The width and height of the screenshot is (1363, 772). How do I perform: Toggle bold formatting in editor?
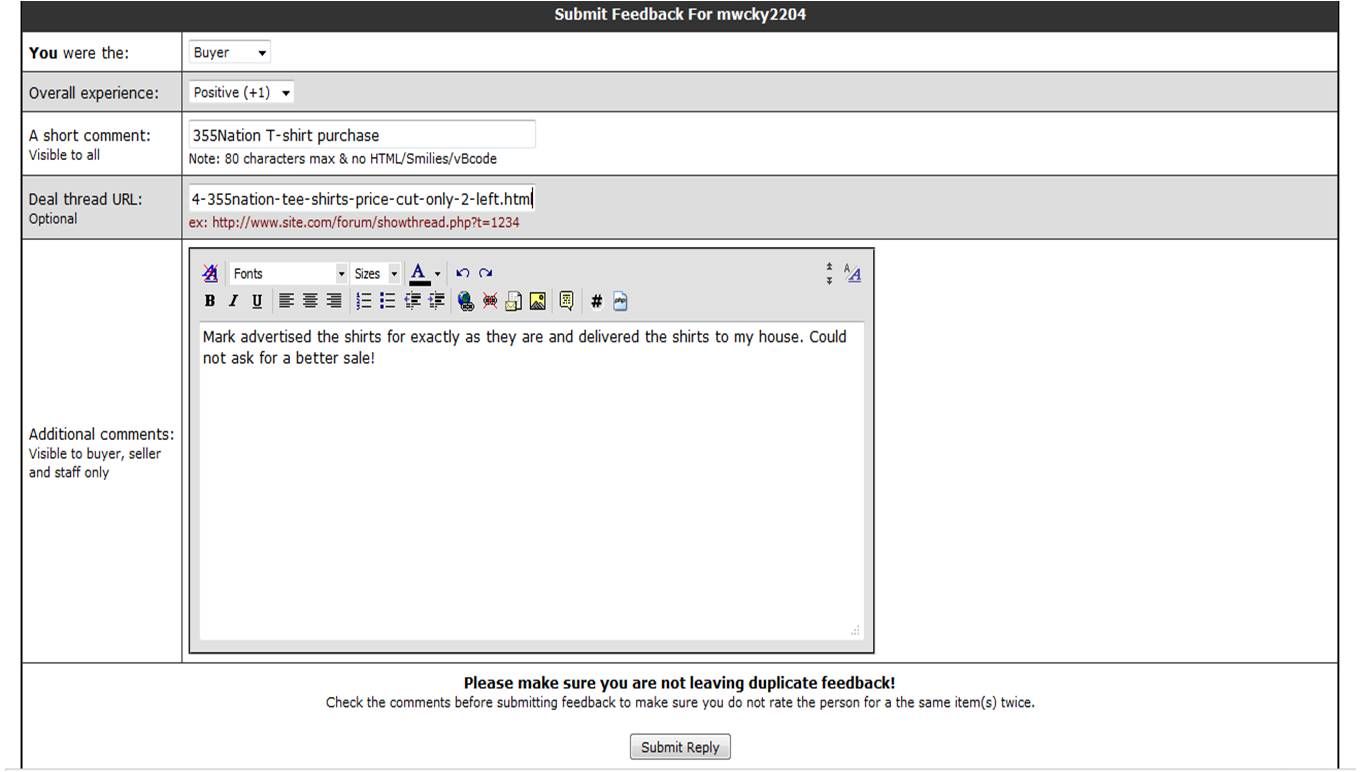210,301
